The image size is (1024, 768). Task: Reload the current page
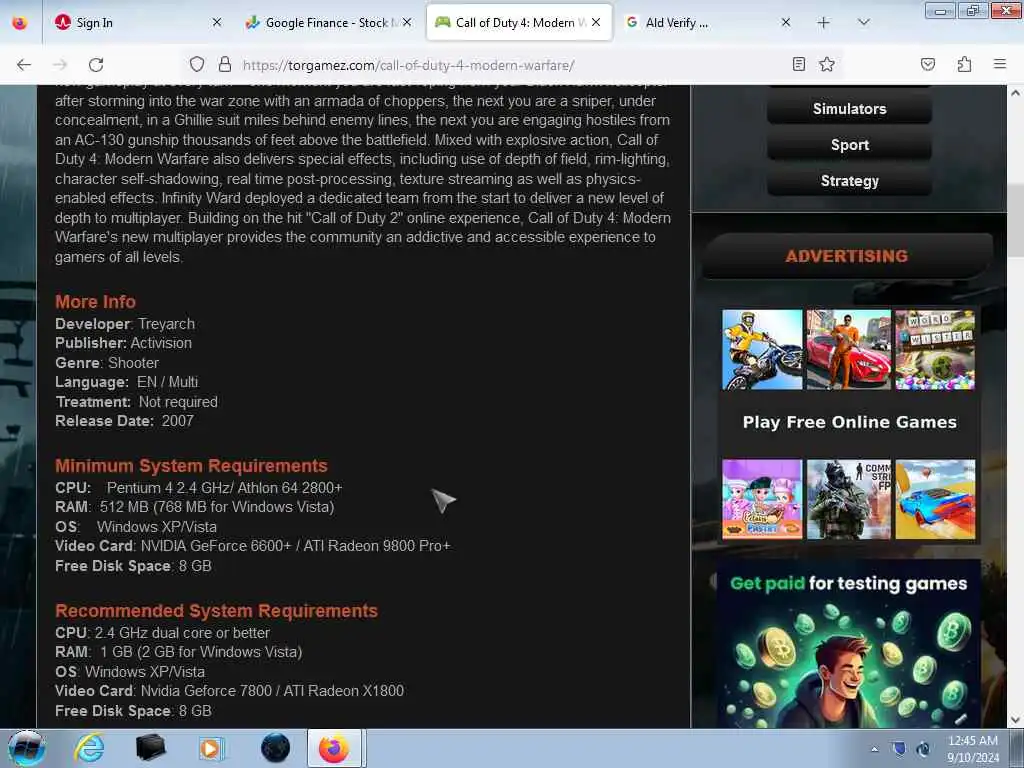coord(96,65)
